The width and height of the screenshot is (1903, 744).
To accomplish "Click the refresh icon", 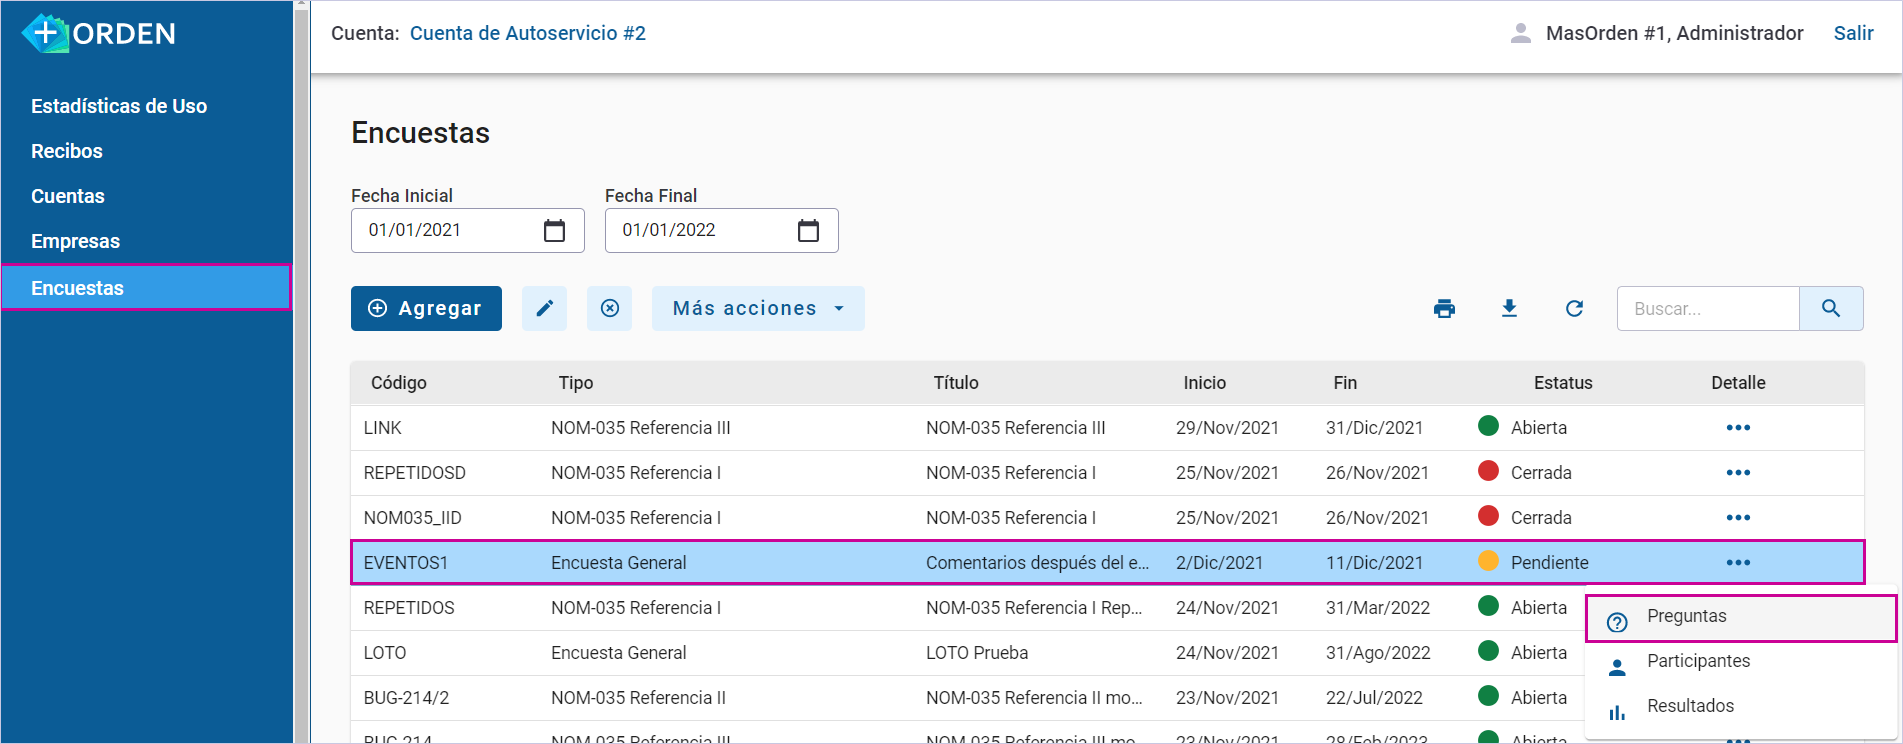I will [x=1574, y=309].
